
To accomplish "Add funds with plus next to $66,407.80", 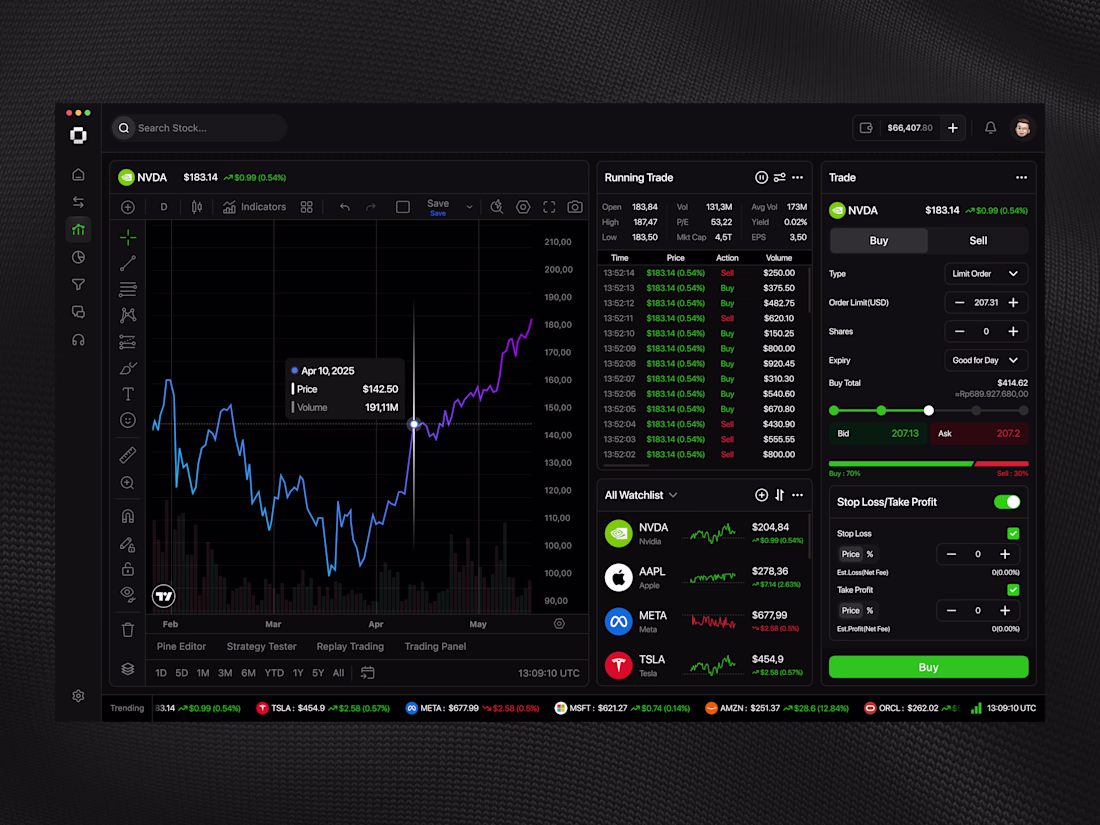I will point(953,128).
